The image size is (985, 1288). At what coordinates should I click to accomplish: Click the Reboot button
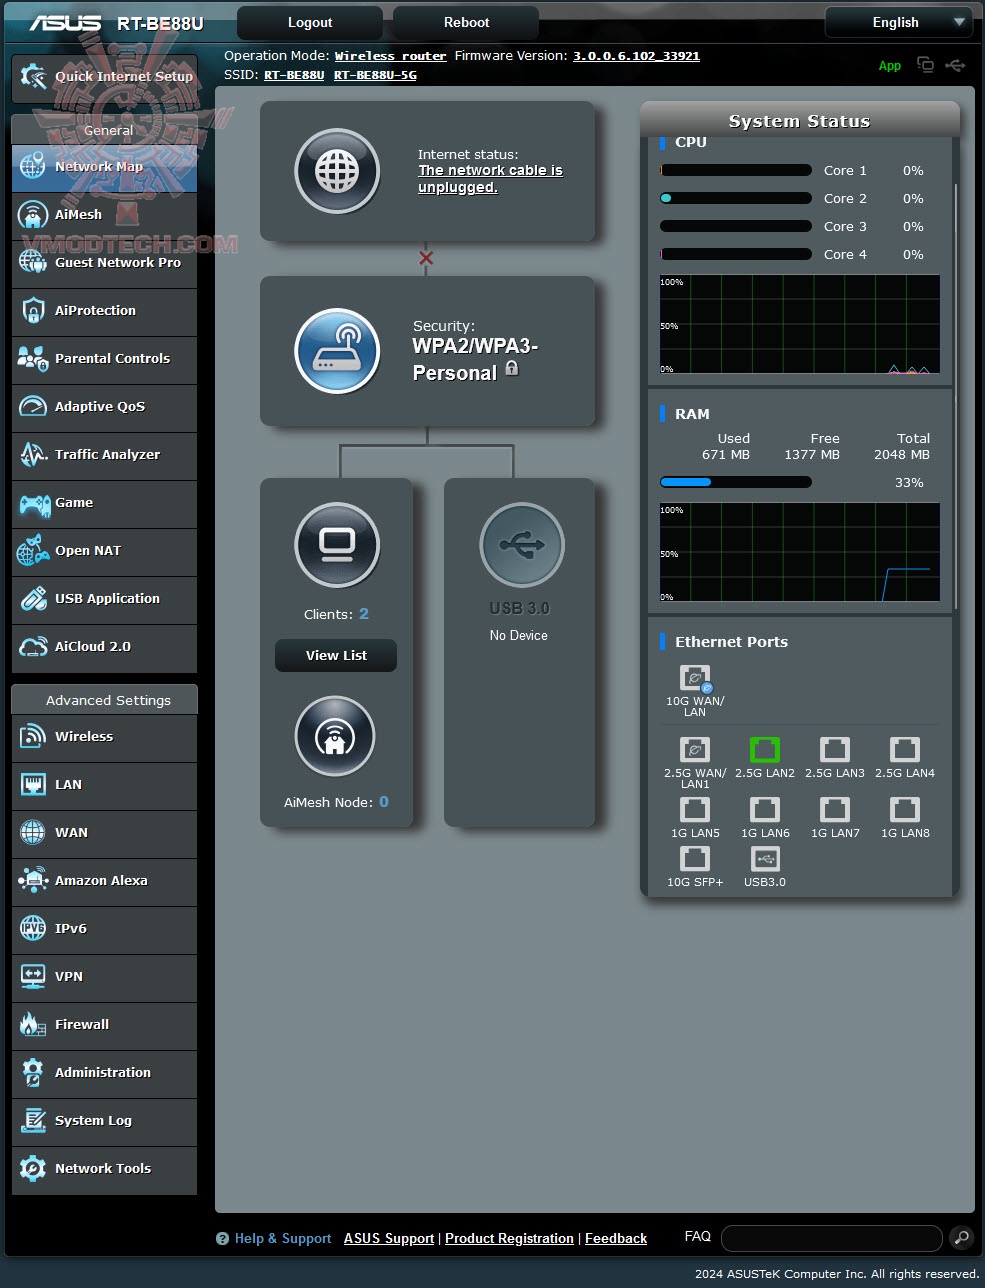(466, 22)
